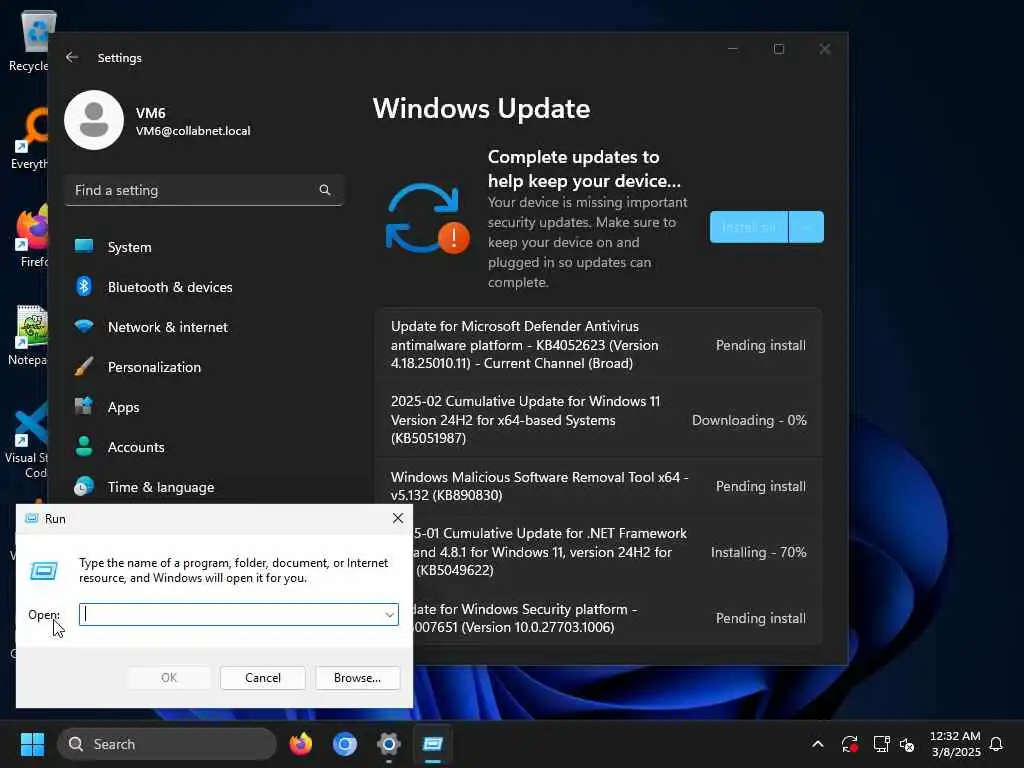Open the VM6 profile avatar
Screen dimensions: 1024x768
pyautogui.click(x=94, y=120)
